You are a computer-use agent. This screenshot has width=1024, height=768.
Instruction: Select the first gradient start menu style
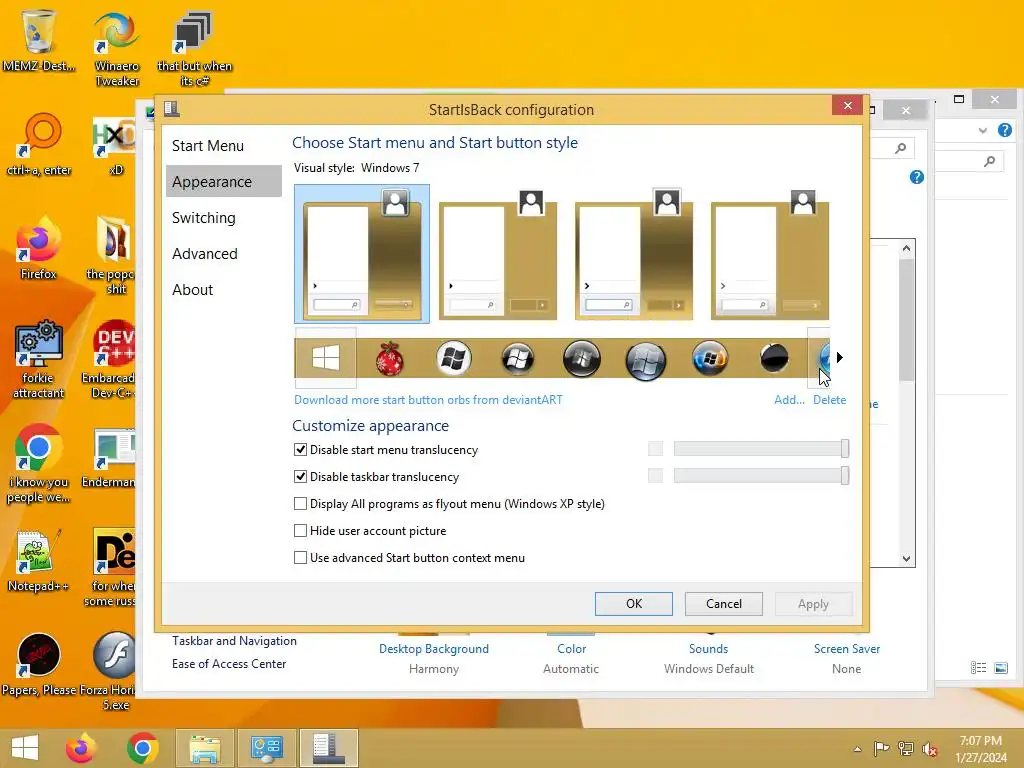pos(362,253)
